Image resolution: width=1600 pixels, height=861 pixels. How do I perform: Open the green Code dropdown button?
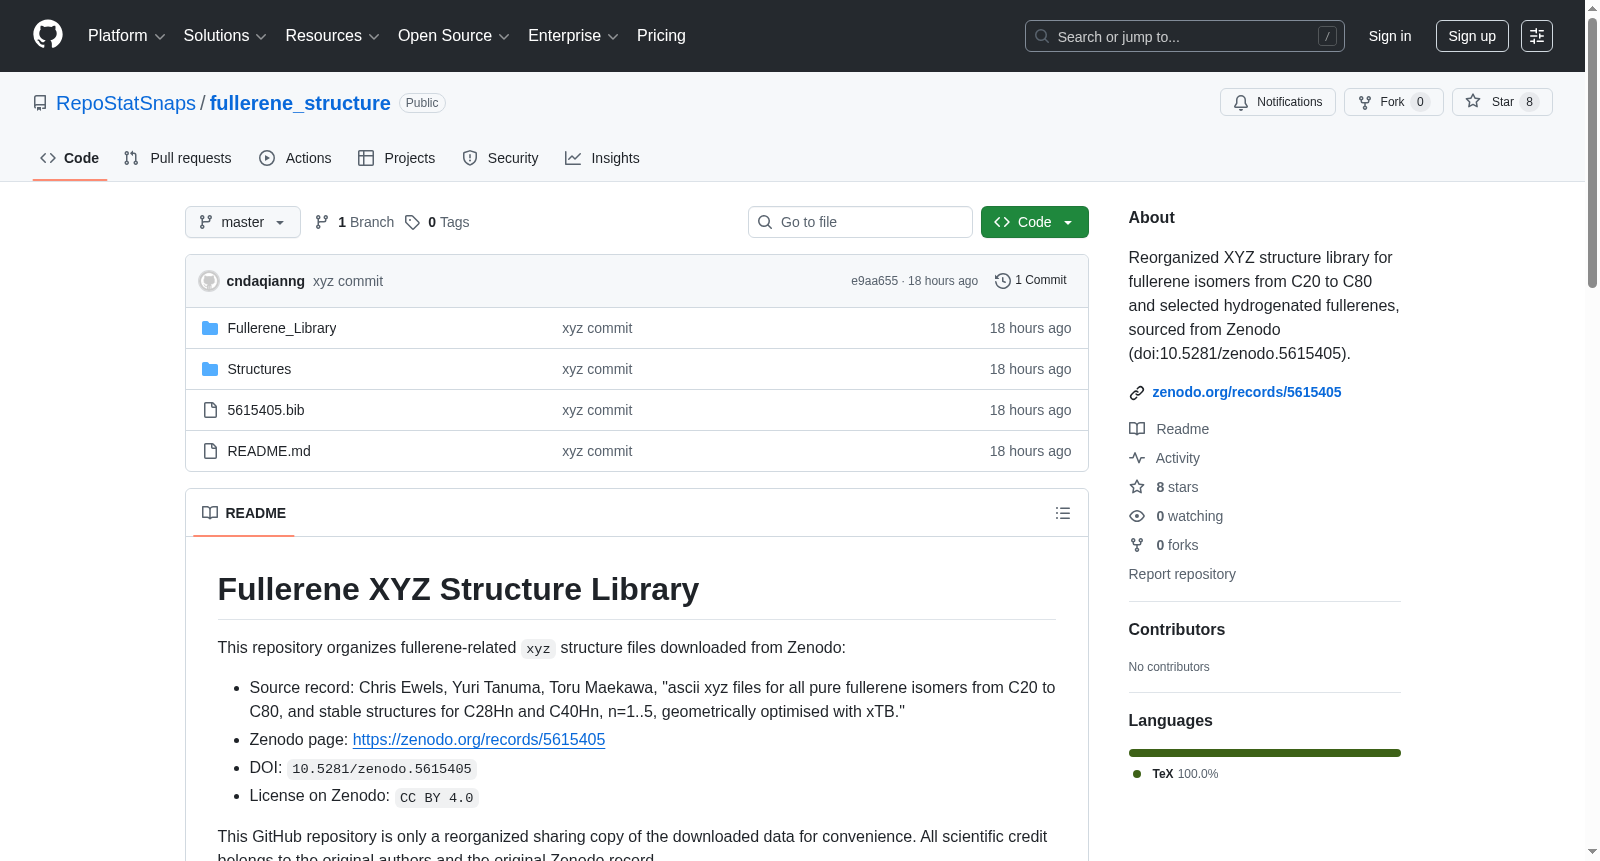[x=1035, y=222]
